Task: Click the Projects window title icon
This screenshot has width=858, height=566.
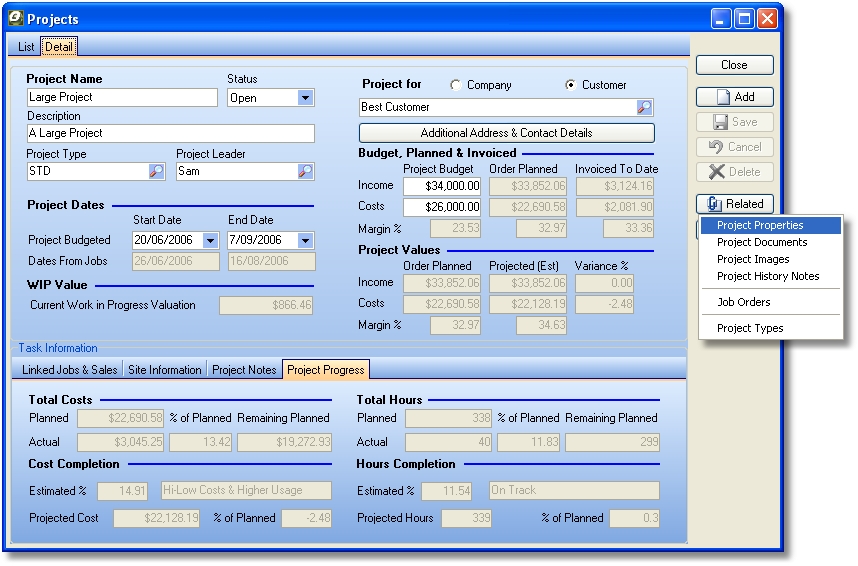Action: [15, 18]
